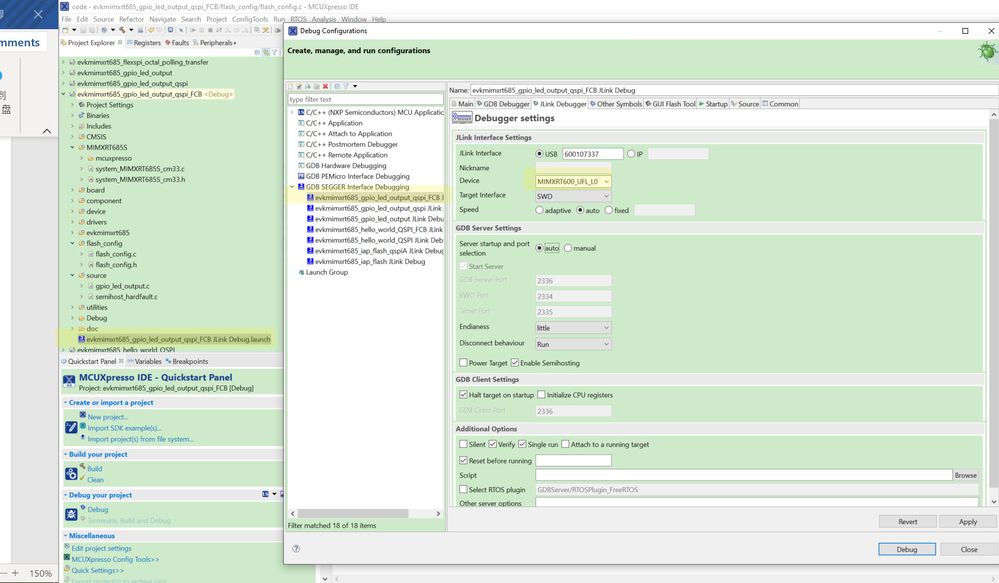Image resolution: width=999 pixels, height=583 pixels.
Task: Toggle the Power Target checkbox
Action: tap(463, 363)
